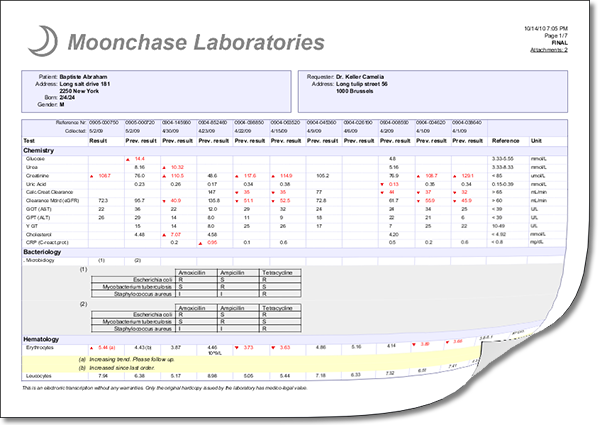This screenshot has width=600, height=425.
Task: Click the 'CRP (C-react.prot.)' row label
Action: click(x=47, y=243)
